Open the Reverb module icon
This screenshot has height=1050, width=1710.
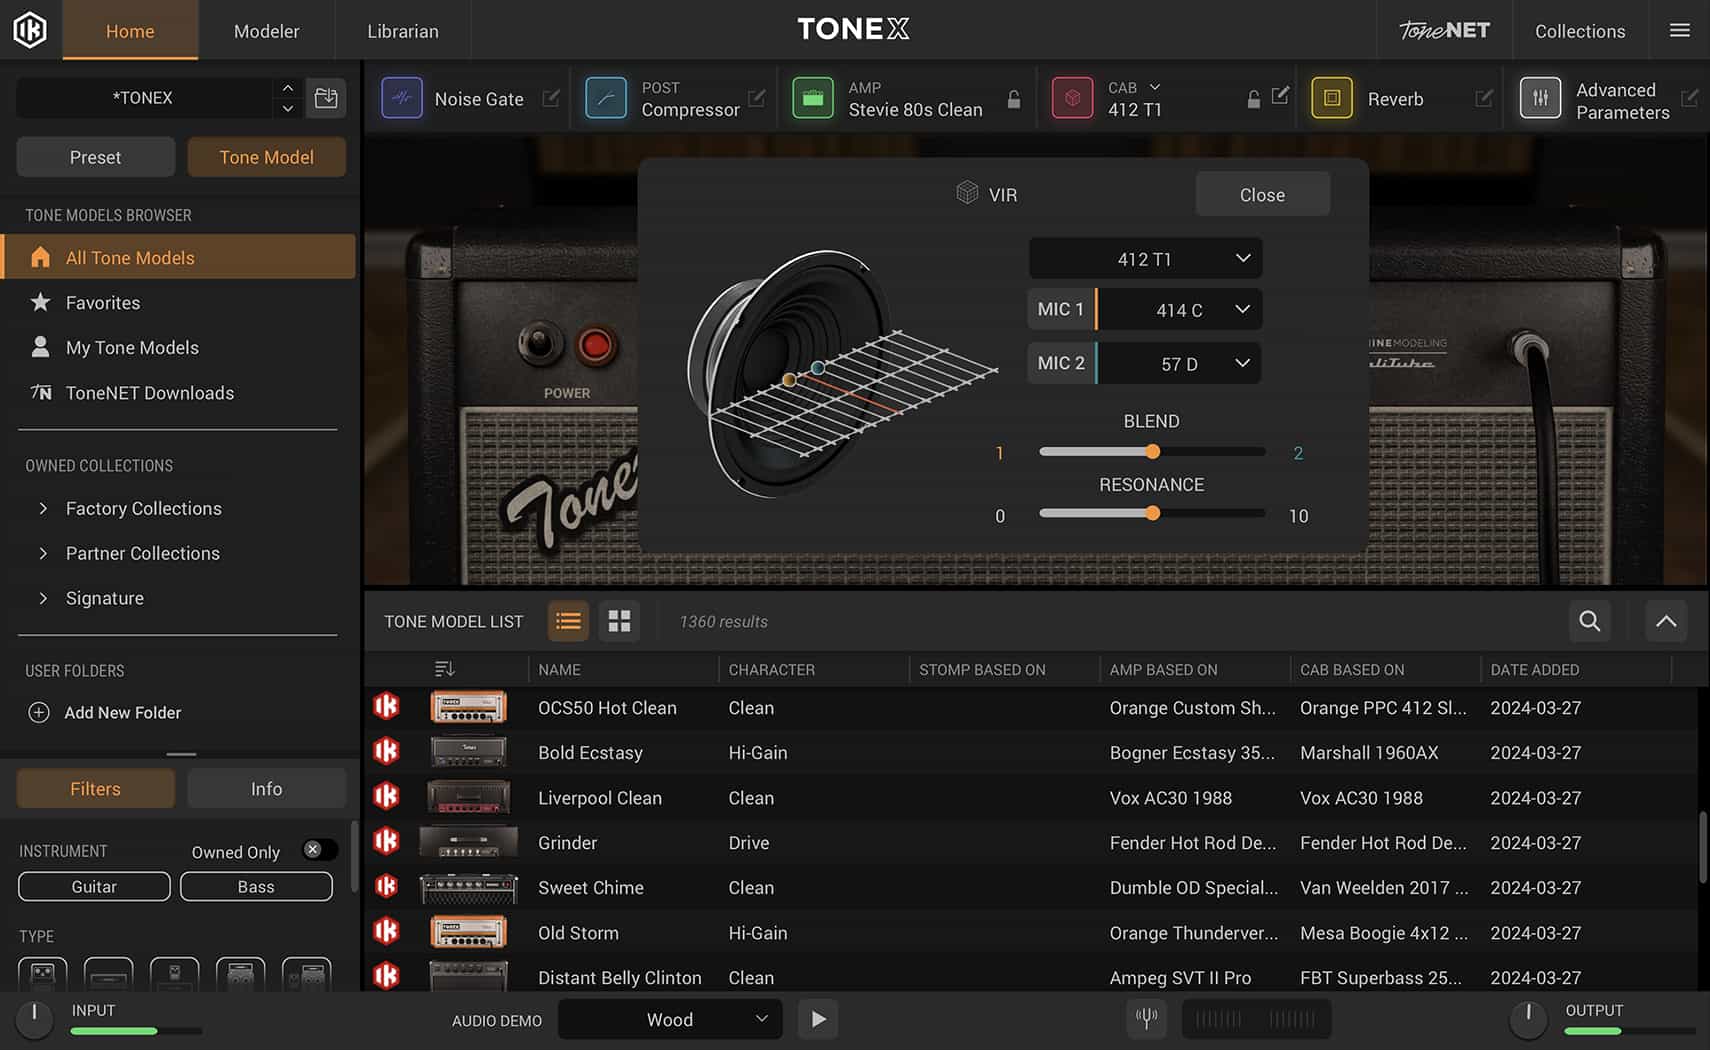(1331, 98)
